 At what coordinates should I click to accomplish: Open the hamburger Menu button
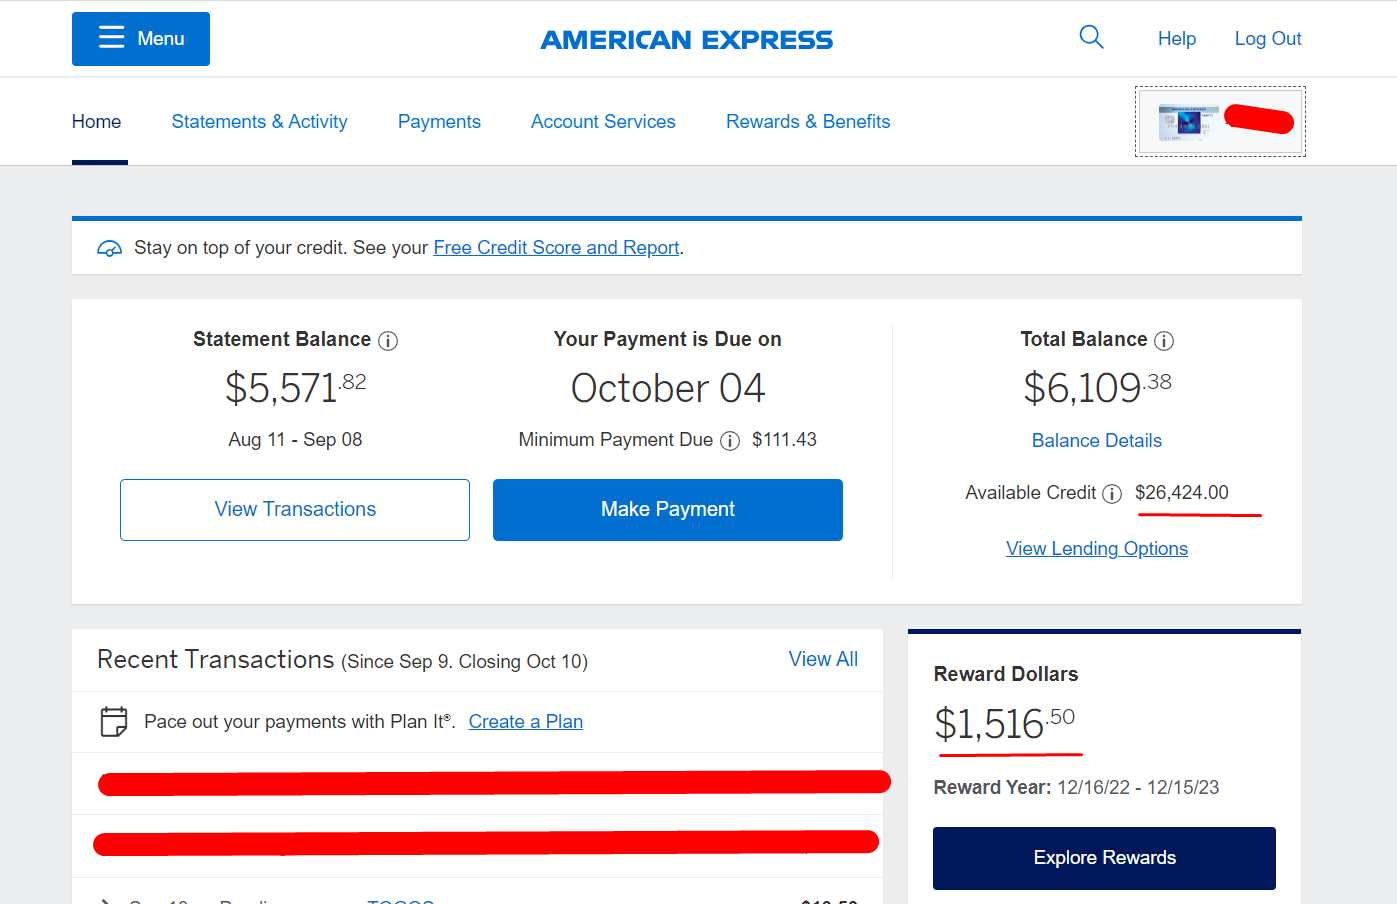click(141, 39)
